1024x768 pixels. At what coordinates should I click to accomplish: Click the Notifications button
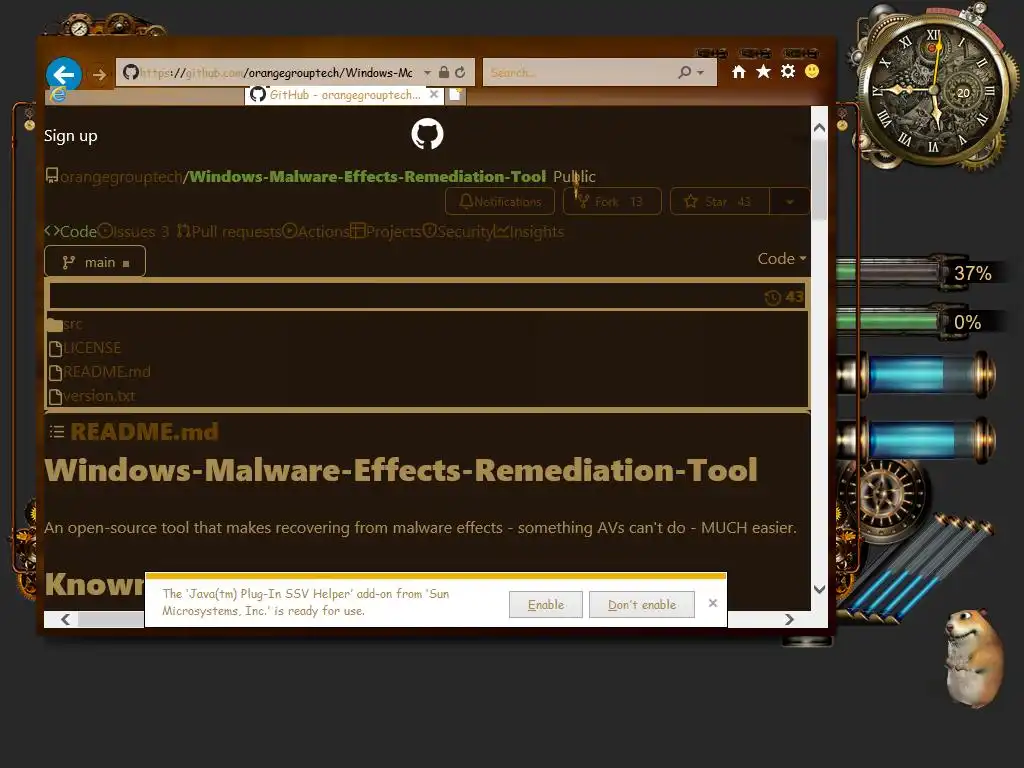[500, 202]
